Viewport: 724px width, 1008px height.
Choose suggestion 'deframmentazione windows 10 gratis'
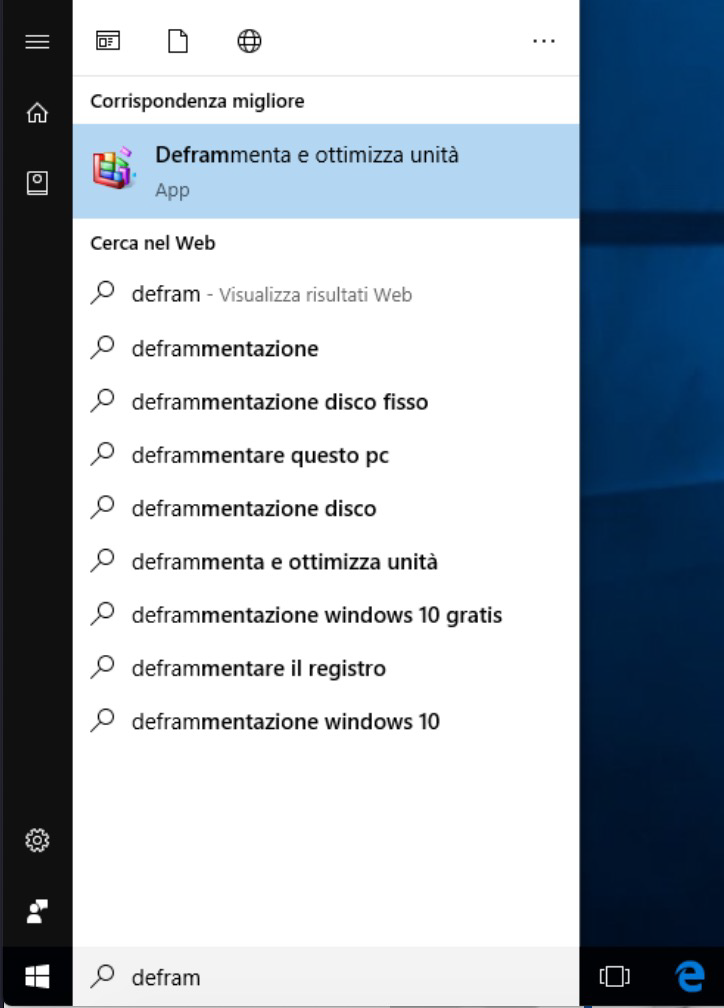click(x=326, y=615)
